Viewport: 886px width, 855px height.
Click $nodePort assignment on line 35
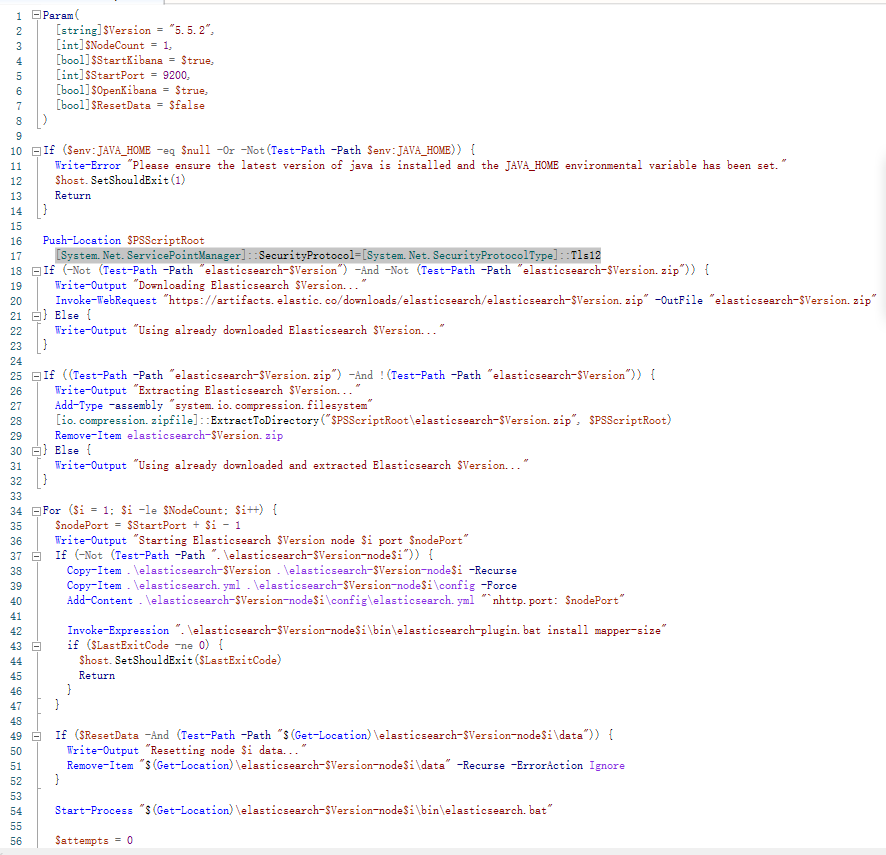point(148,525)
